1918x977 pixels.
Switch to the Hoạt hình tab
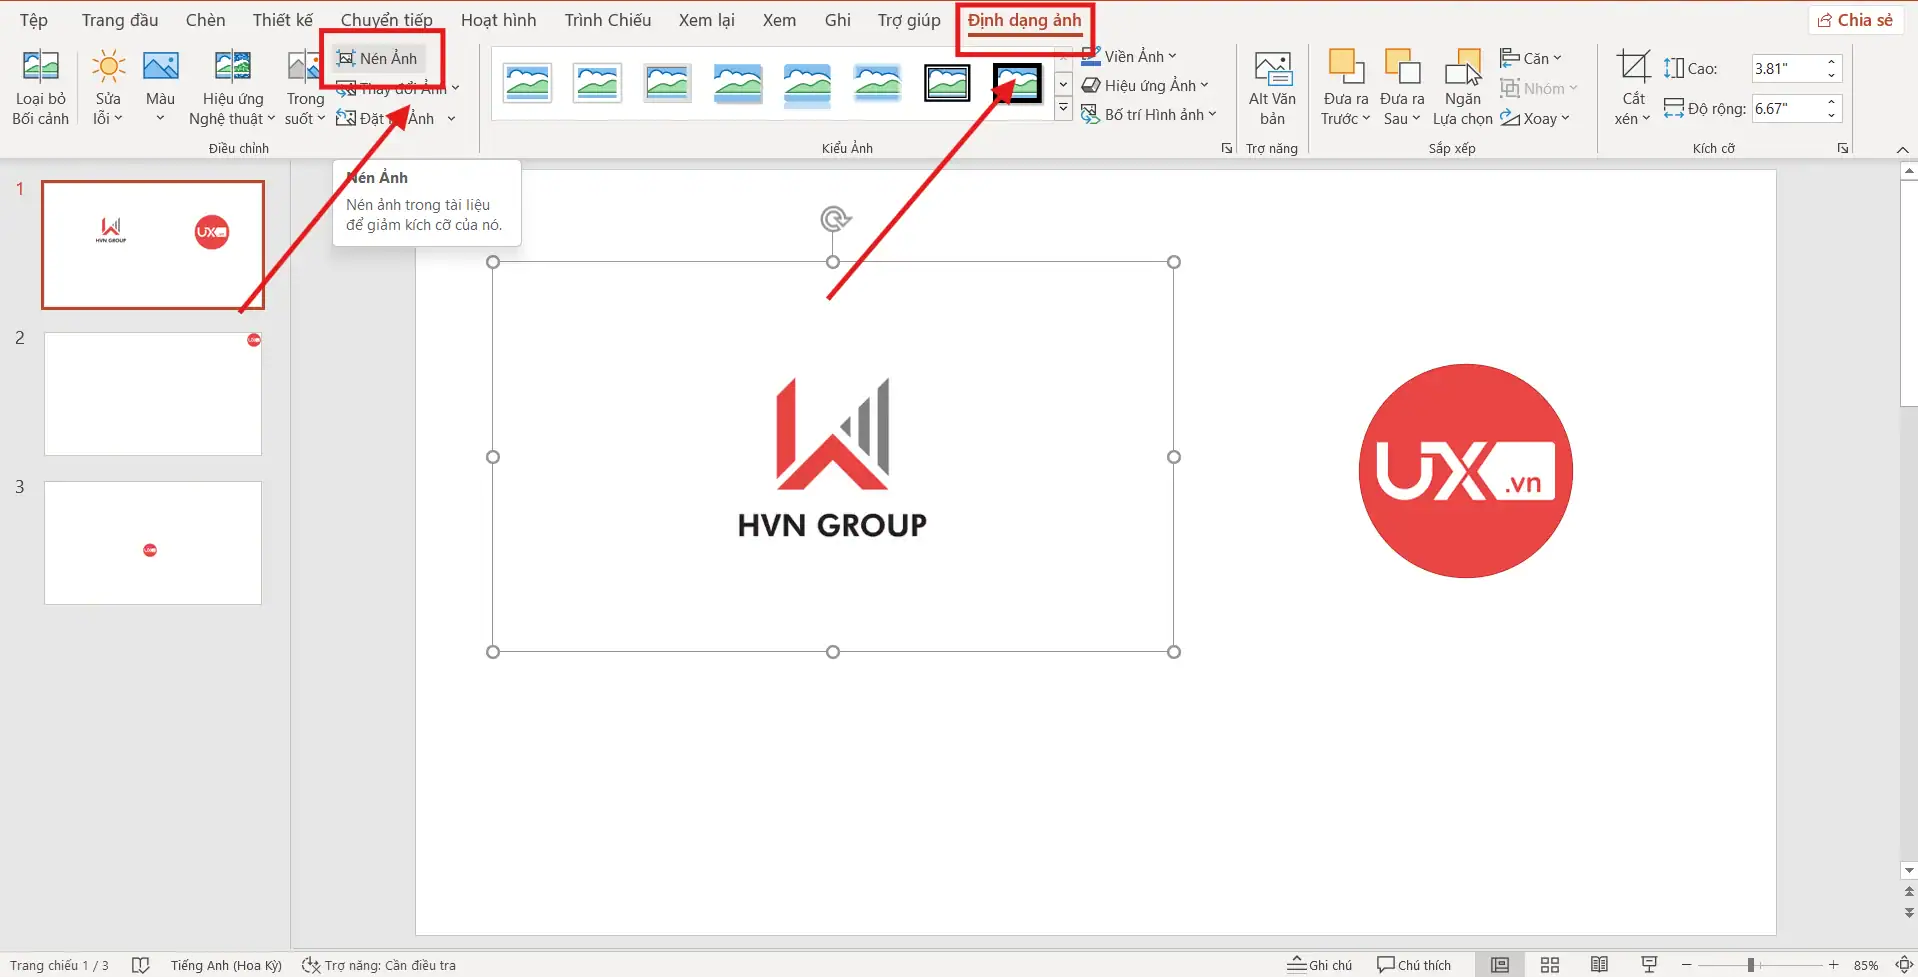[x=498, y=20]
